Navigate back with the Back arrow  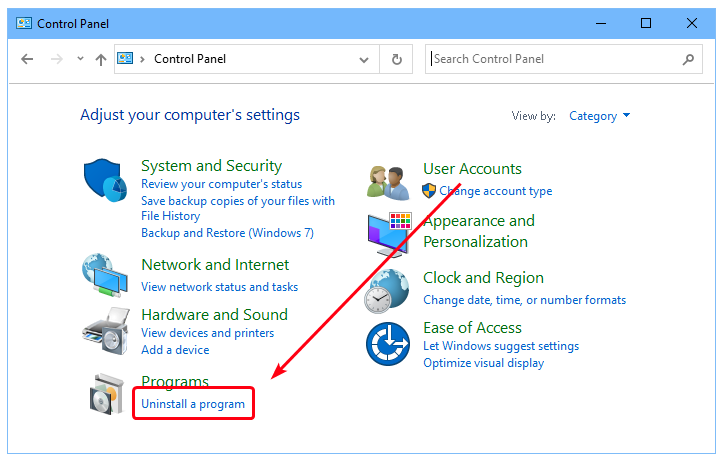pyautogui.click(x=28, y=59)
